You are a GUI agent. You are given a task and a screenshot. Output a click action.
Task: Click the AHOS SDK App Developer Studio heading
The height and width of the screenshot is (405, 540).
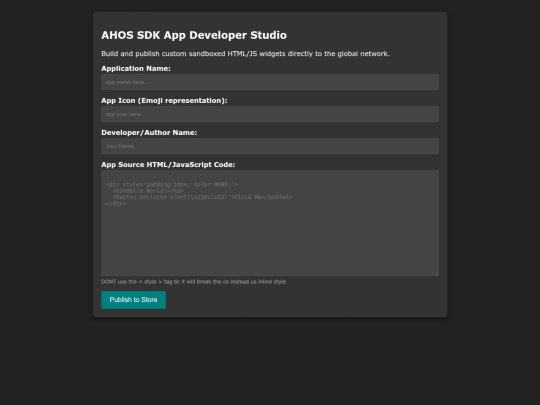pos(194,35)
